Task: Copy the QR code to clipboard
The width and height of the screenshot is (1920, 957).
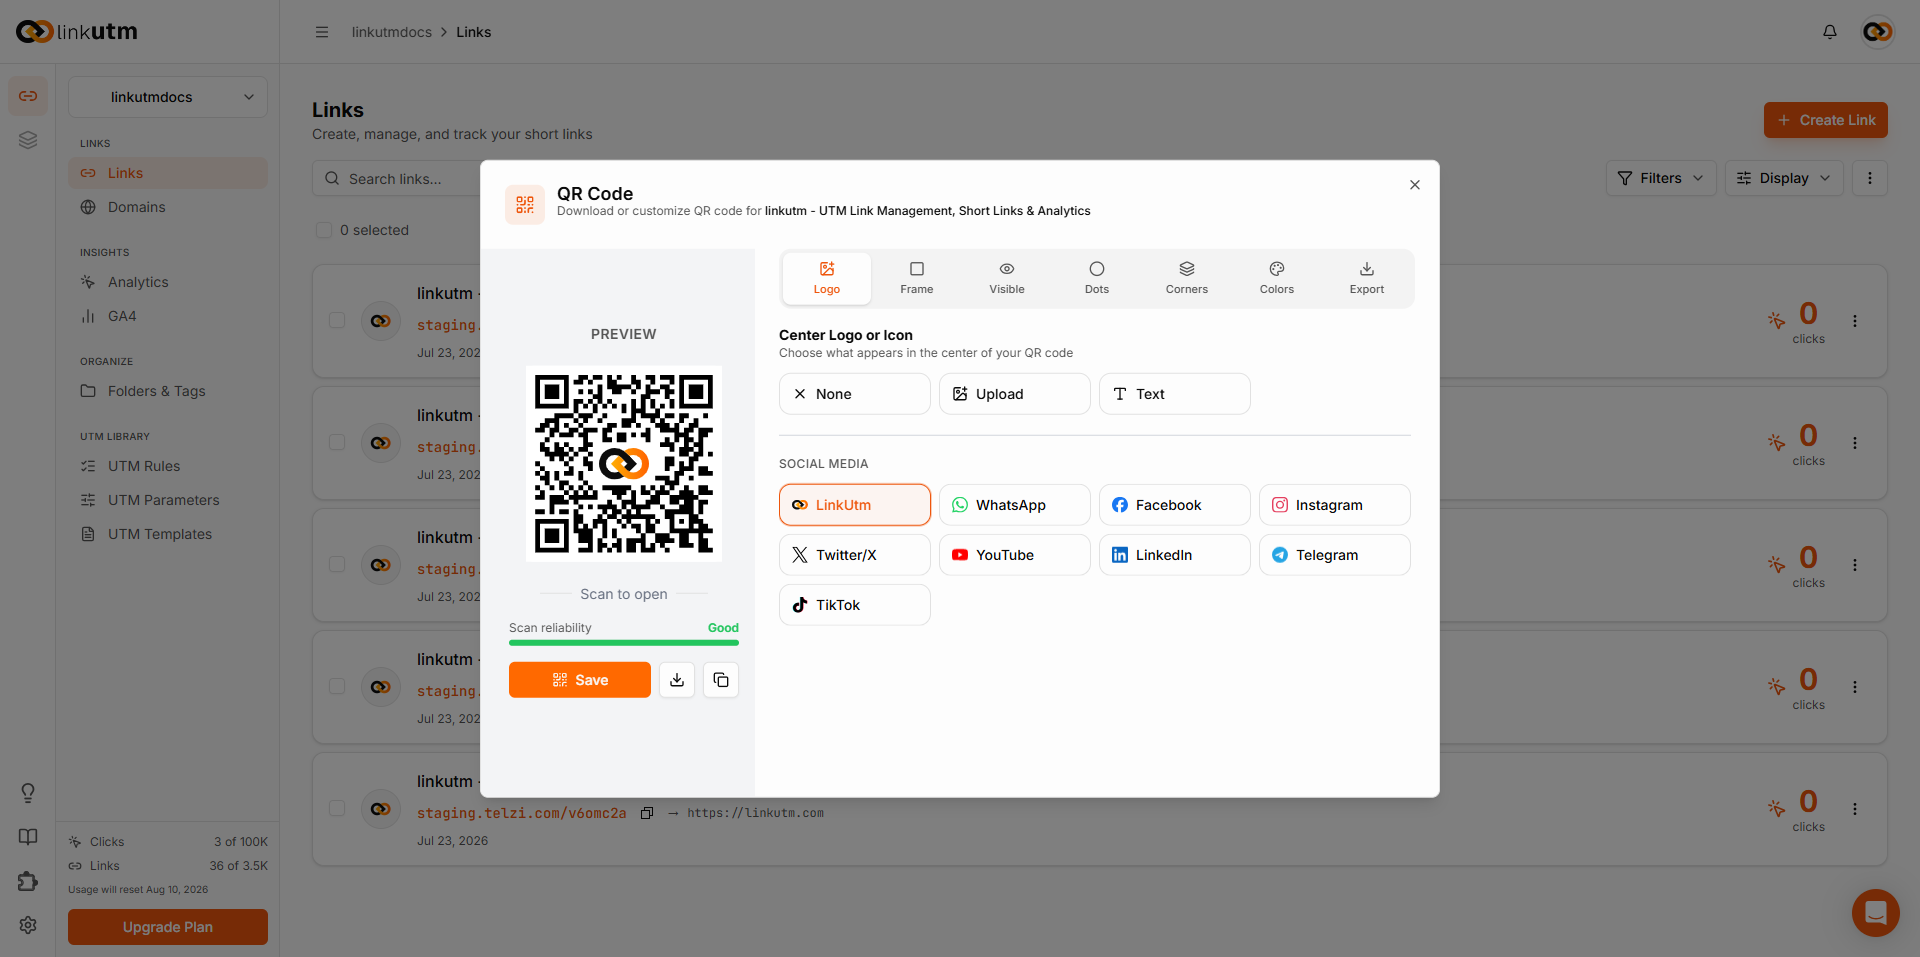Action: point(721,680)
